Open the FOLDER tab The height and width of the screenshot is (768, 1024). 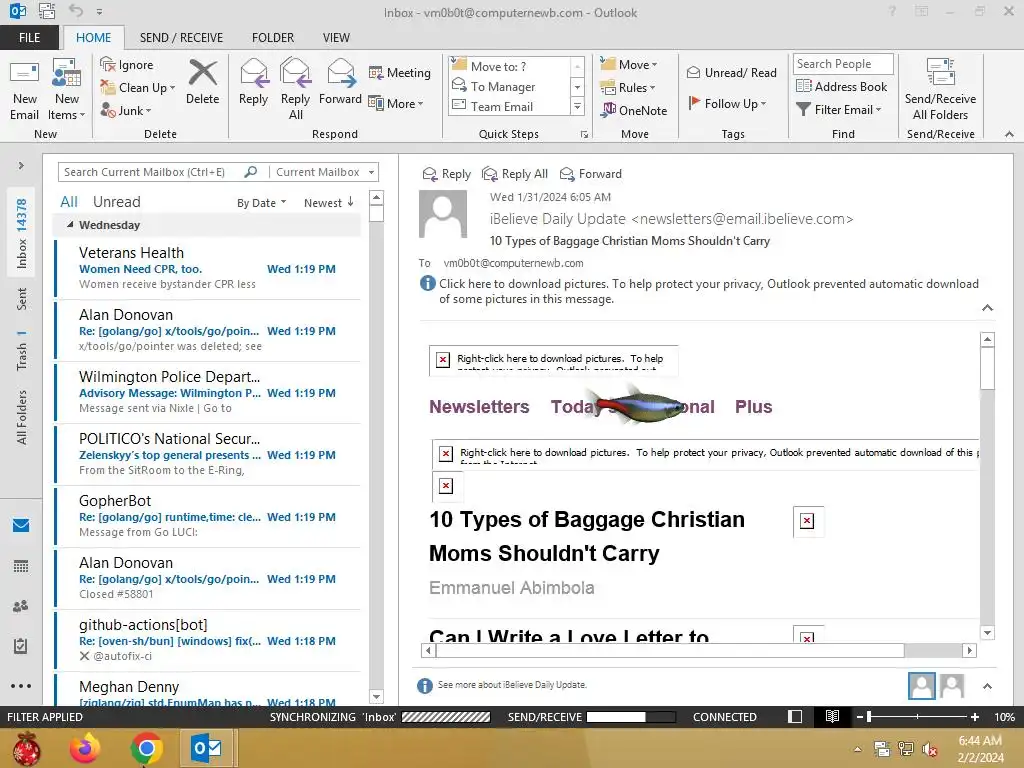click(x=273, y=37)
